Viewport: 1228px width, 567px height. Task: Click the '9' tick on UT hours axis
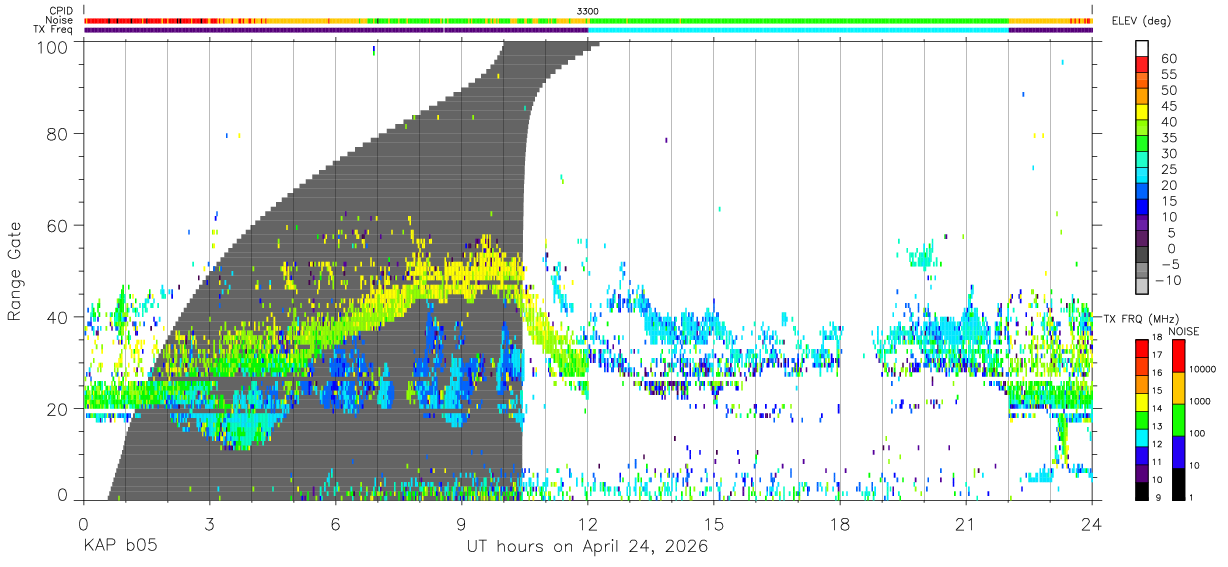point(461,524)
